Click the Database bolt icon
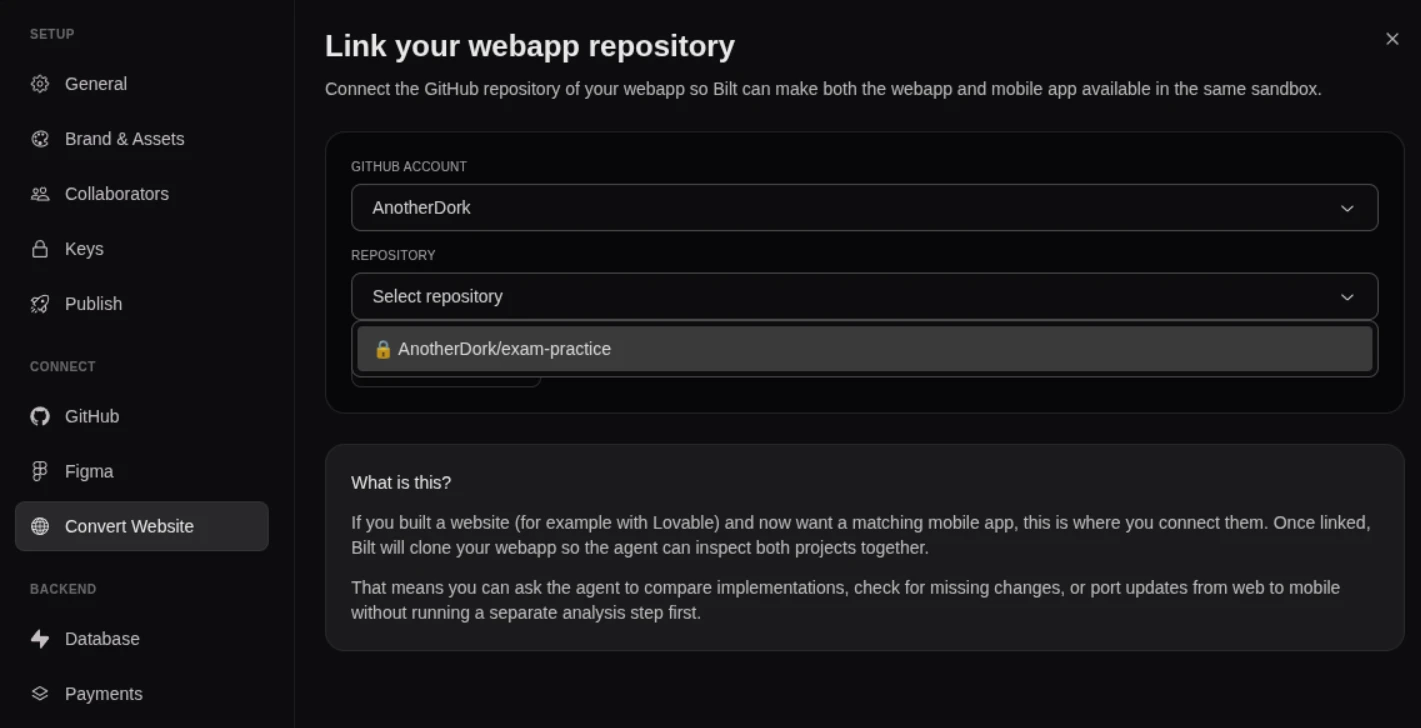The image size is (1421, 728). [x=40, y=639]
